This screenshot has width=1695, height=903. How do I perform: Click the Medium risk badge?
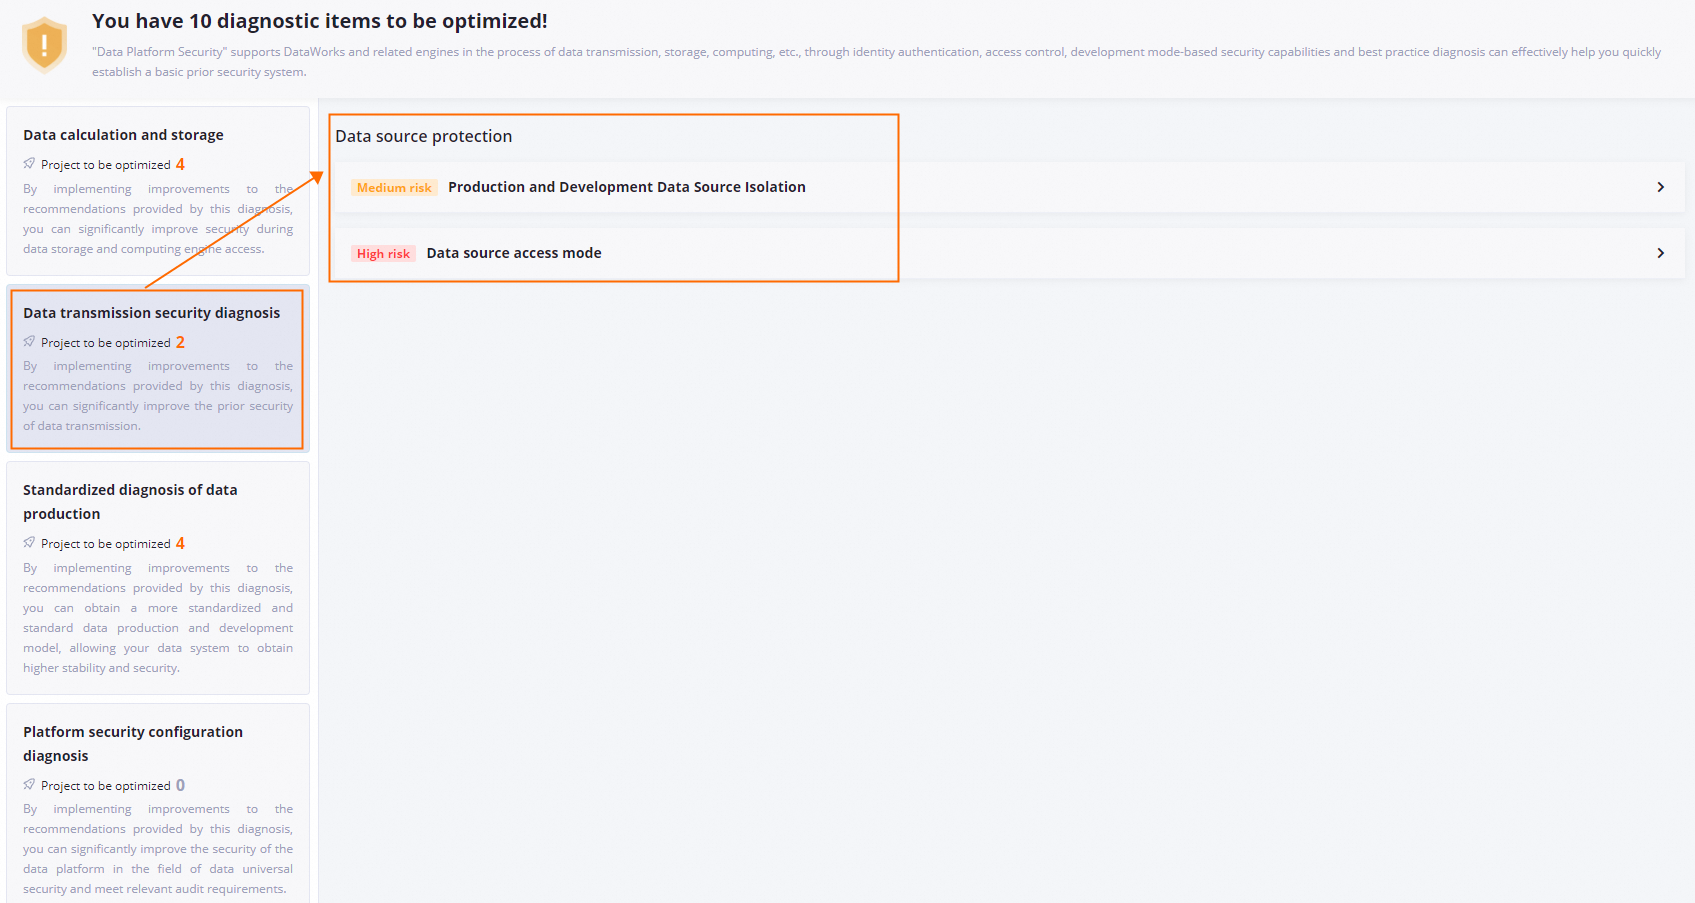tap(394, 188)
